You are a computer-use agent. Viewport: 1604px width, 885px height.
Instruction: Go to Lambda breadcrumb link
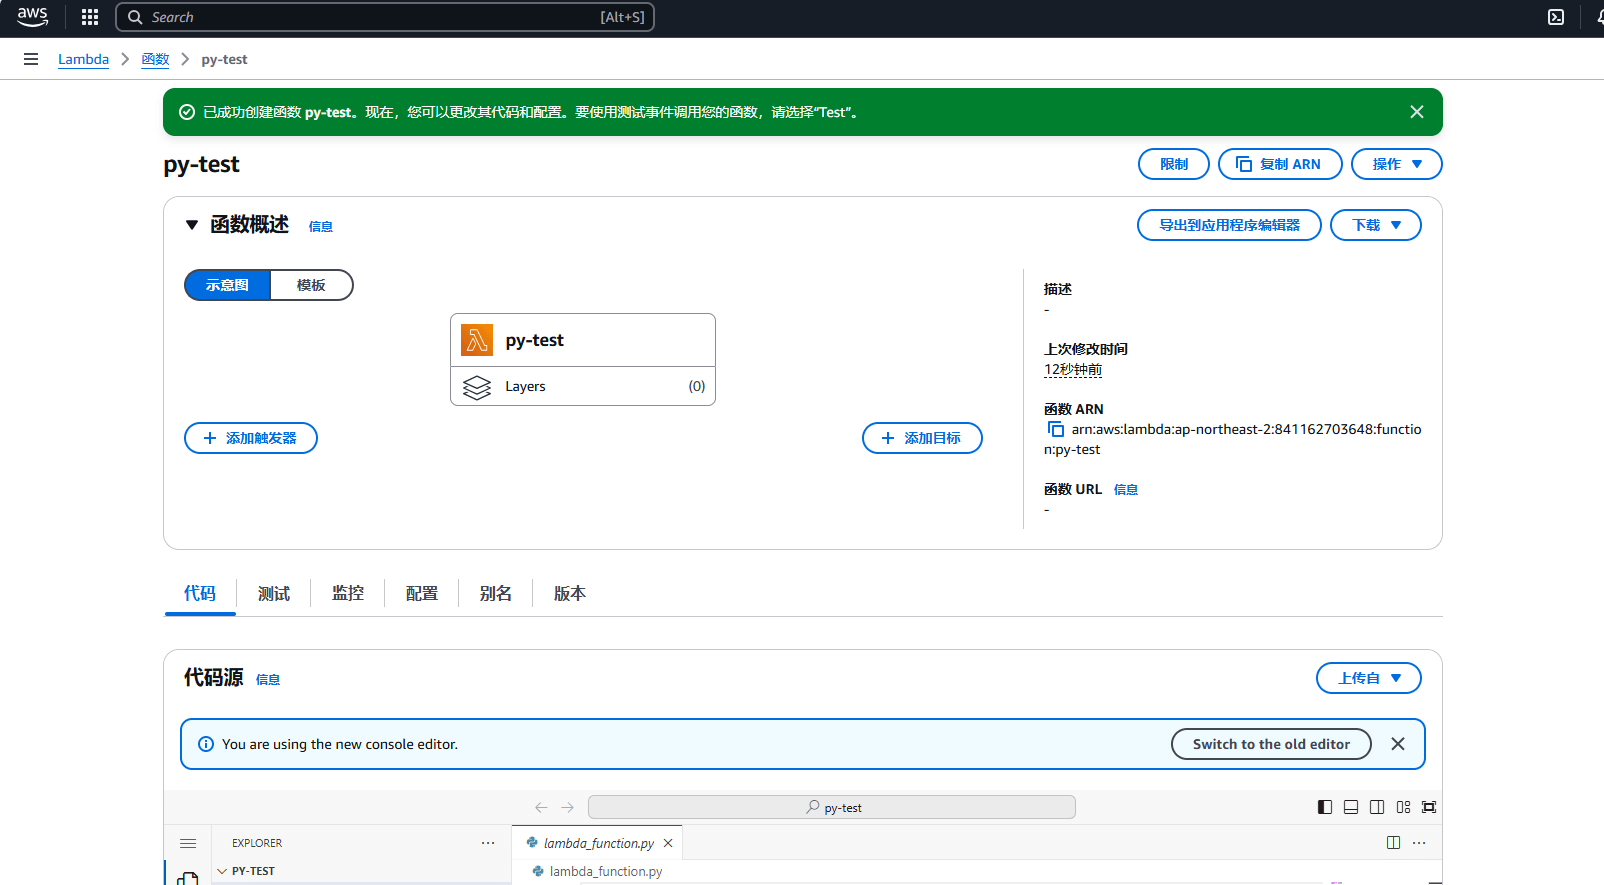tap(83, 59)
